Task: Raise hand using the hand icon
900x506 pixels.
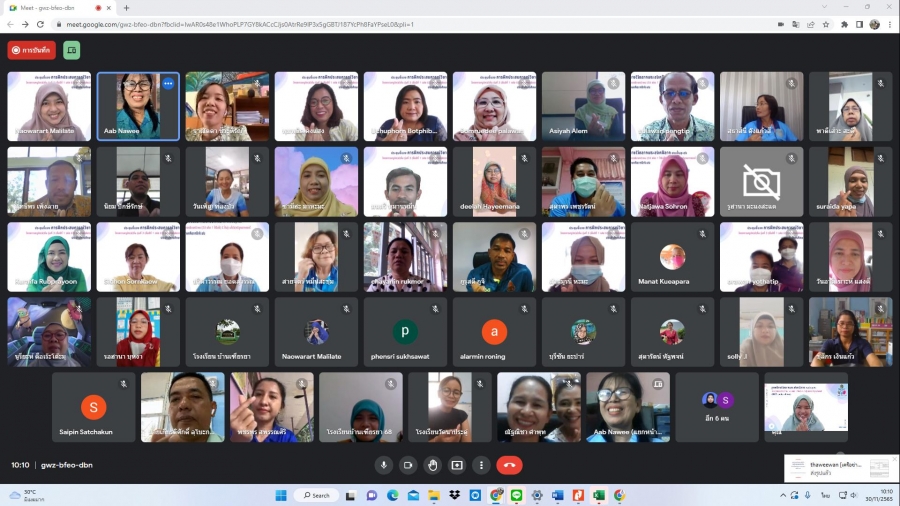Action: 432,465
